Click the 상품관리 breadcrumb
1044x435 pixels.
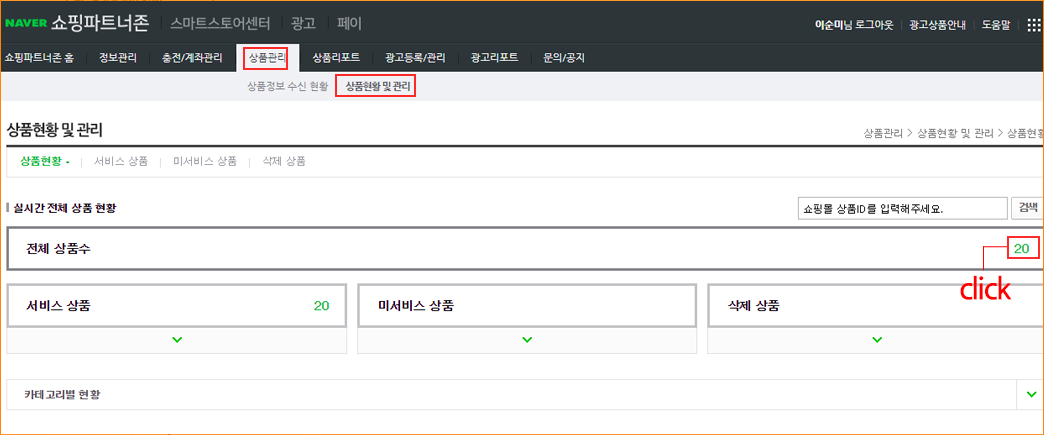(x=884, y=133)
